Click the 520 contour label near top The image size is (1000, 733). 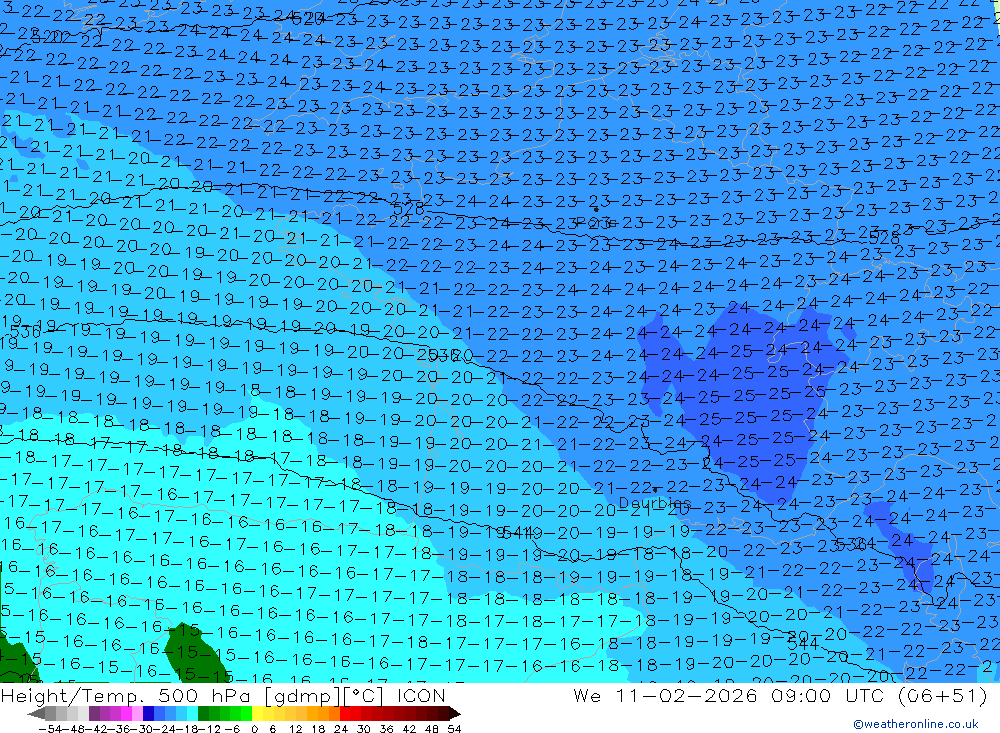[x=308, y=19]
